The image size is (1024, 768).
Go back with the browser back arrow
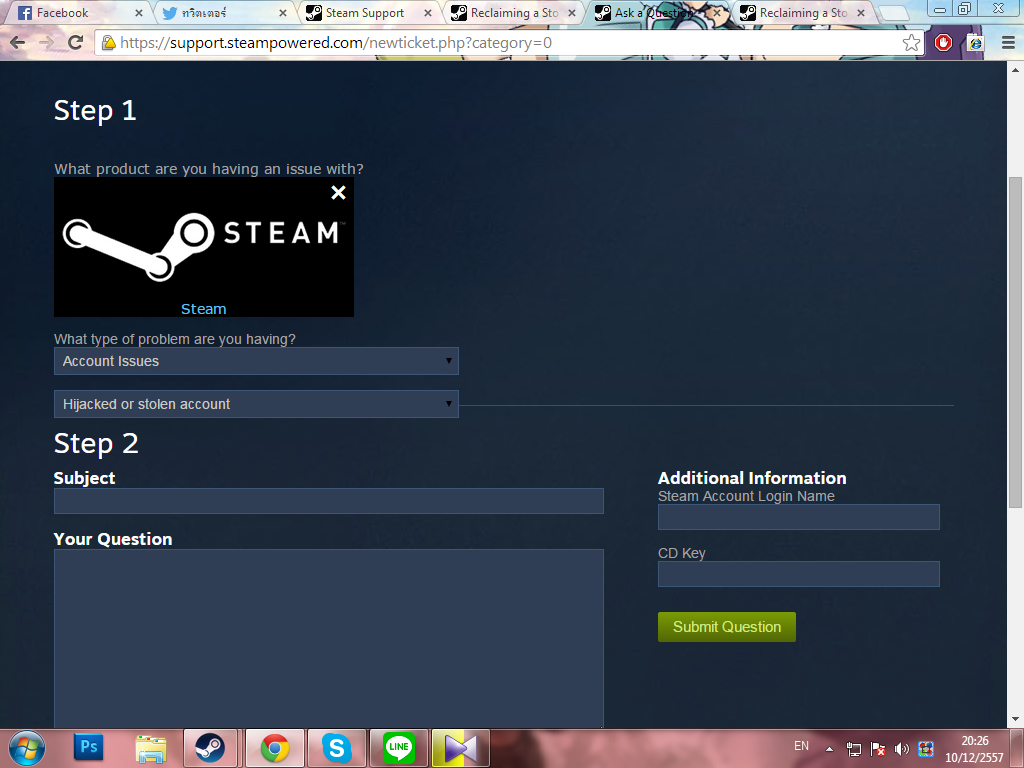pos(18,43)
